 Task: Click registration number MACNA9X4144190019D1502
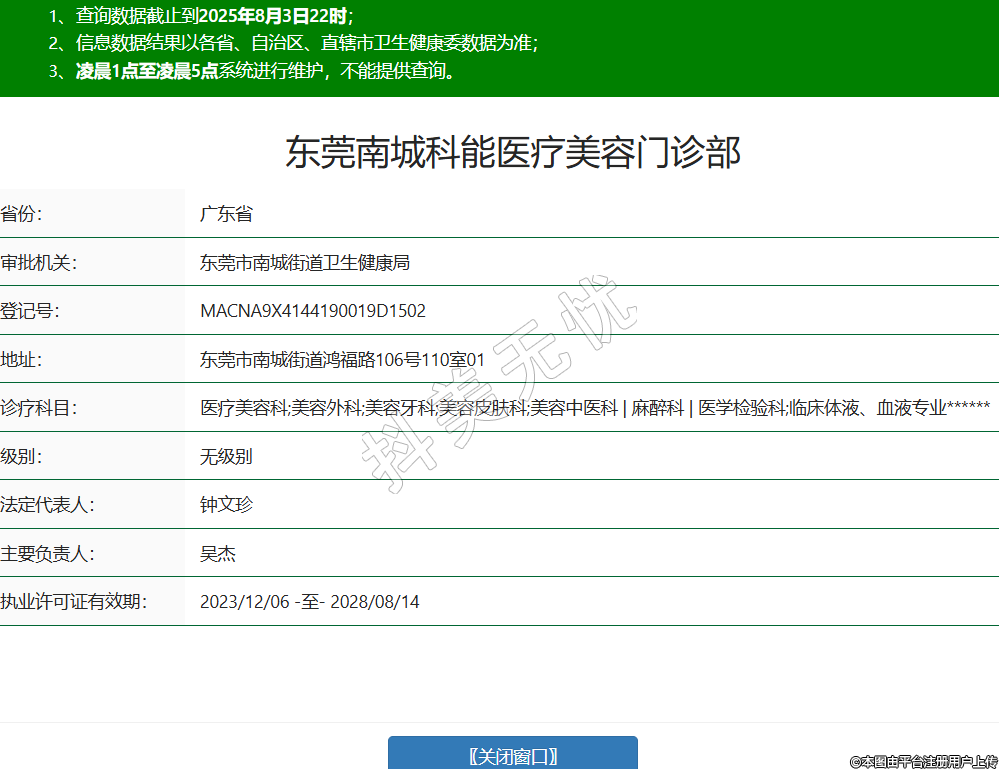(313, 311)
